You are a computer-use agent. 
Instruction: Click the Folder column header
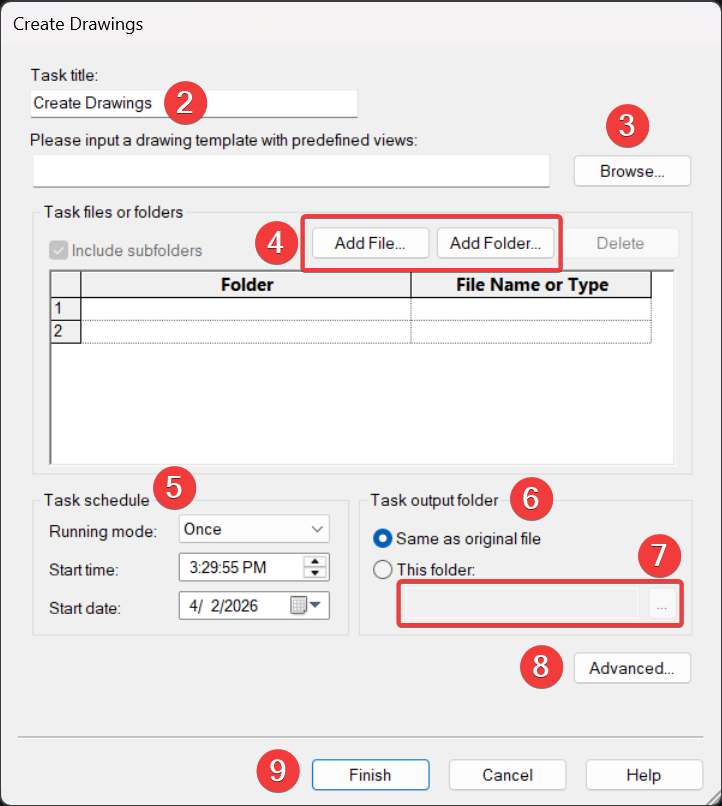246,285
